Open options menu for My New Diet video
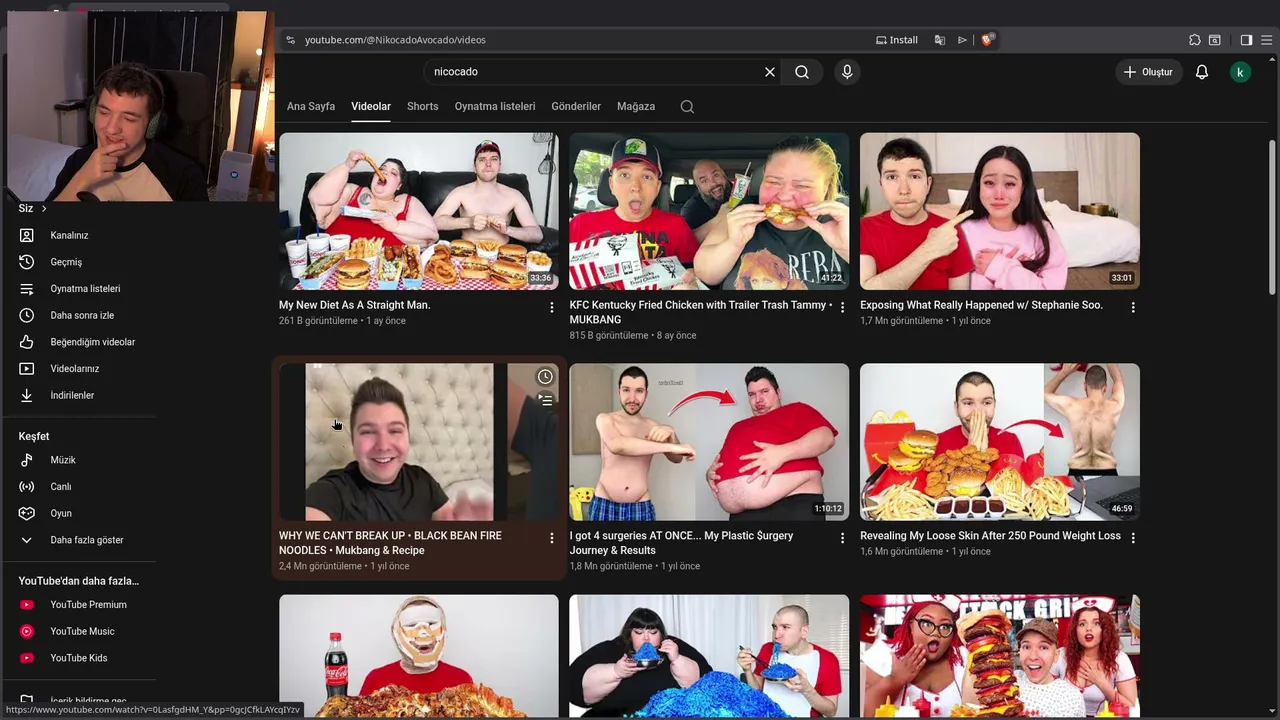This screenshot has height=720, width=1280. 551,308
